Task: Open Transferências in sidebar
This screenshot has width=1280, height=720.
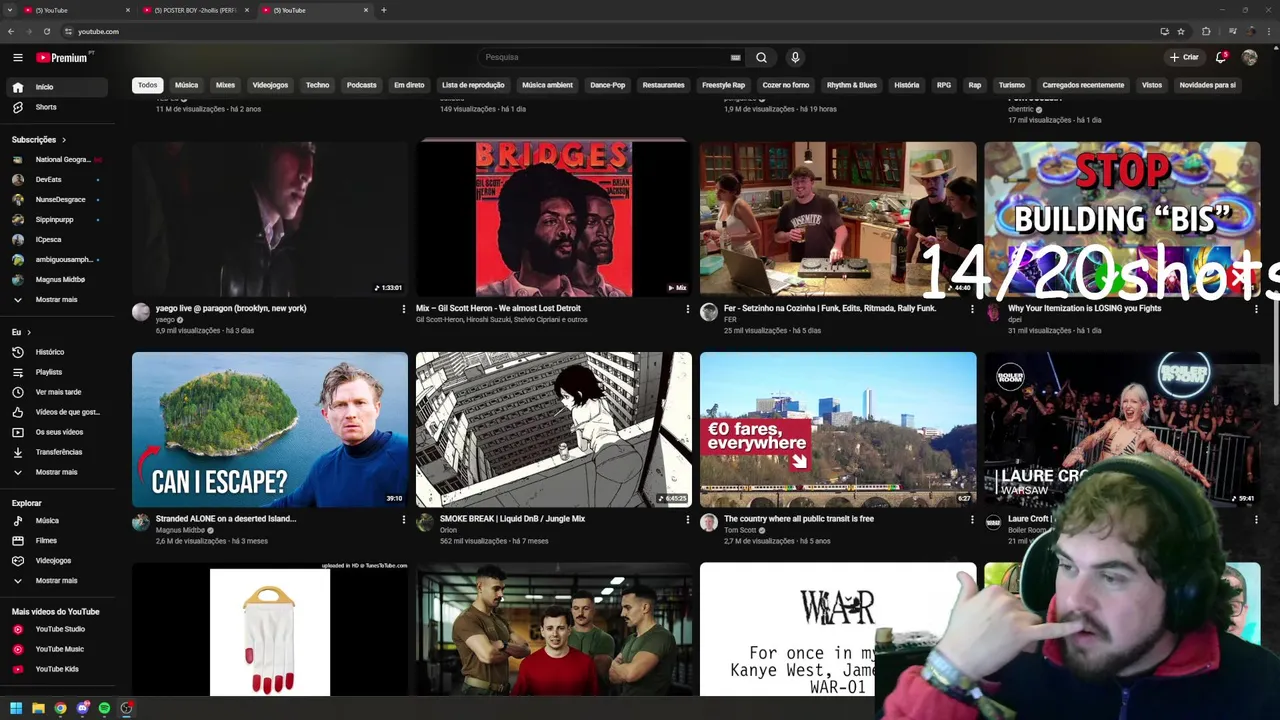Action: point(58,452)
